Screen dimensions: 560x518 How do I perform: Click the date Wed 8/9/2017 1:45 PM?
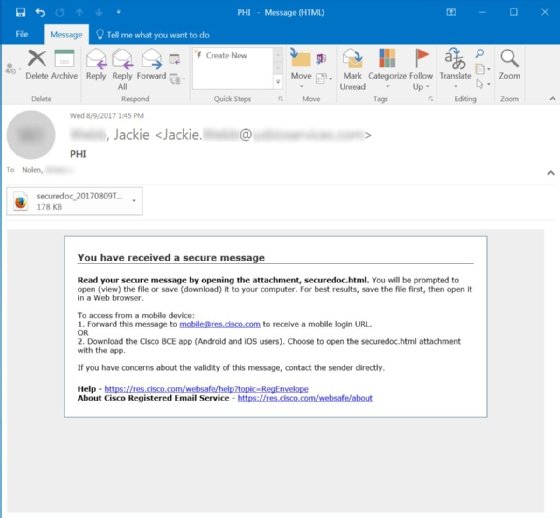click(106, 115)
